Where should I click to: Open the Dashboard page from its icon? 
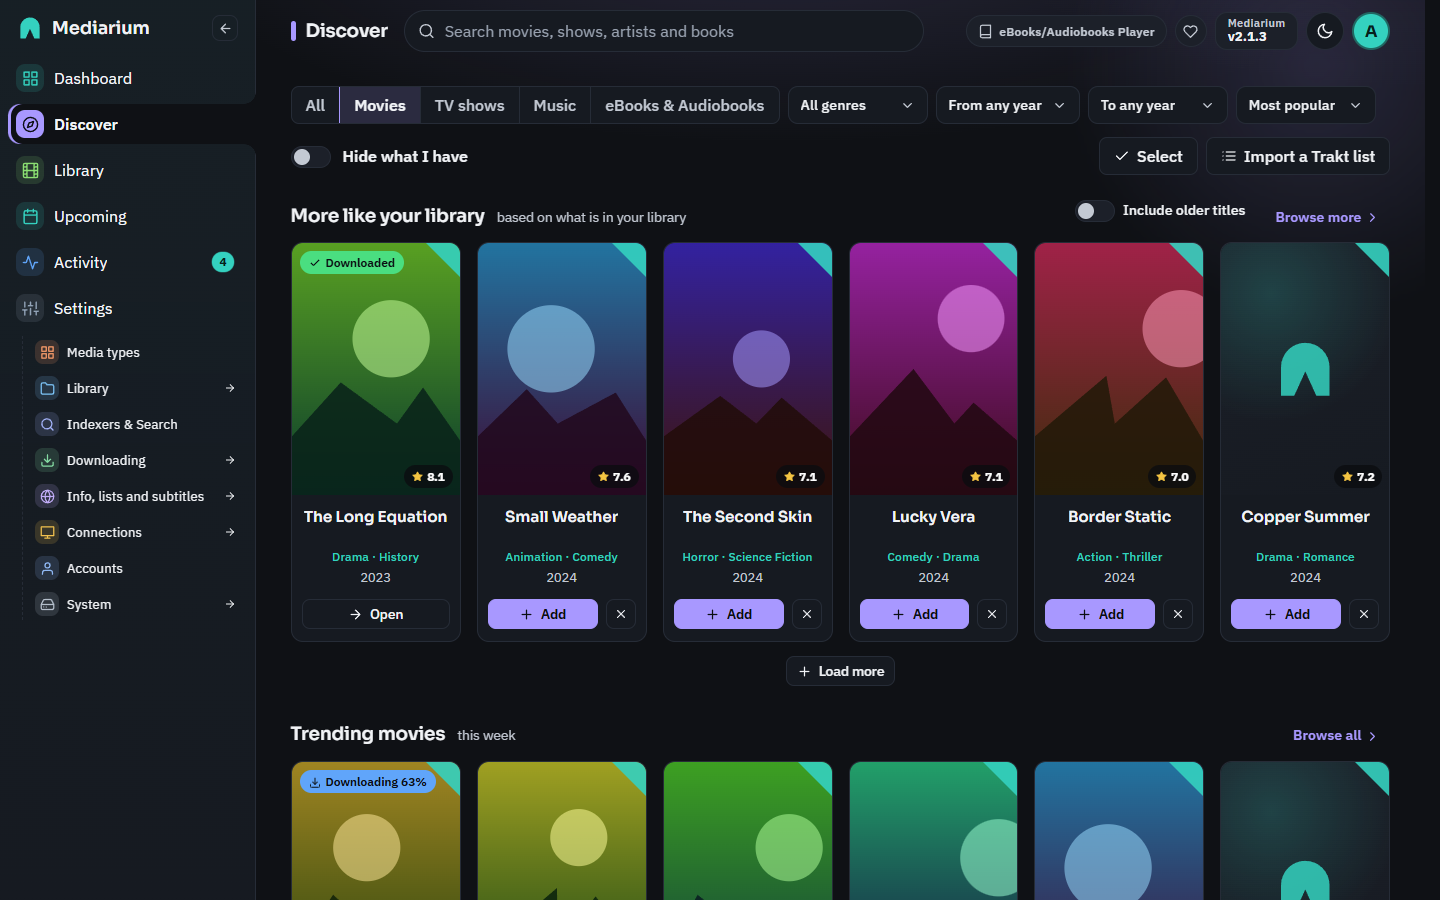(x=31, y=78)
